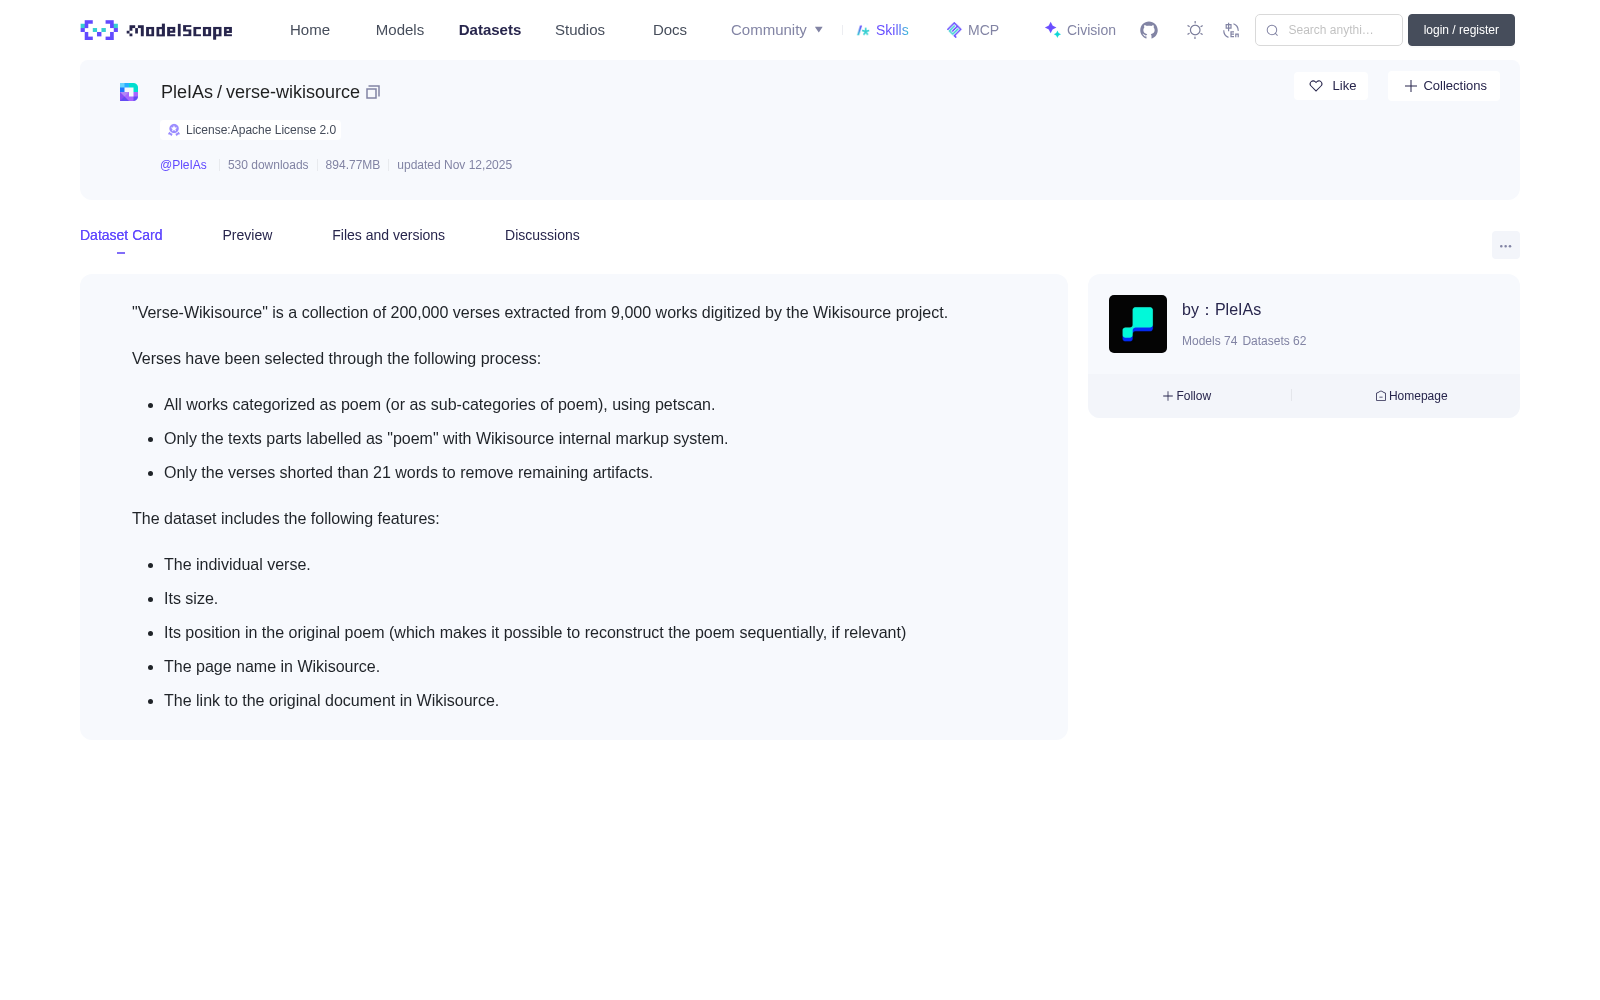The width and height of the screenshot is (1600, 1000).
Task: Click the "The individual verse." bullet
Action: click(237, 565)
